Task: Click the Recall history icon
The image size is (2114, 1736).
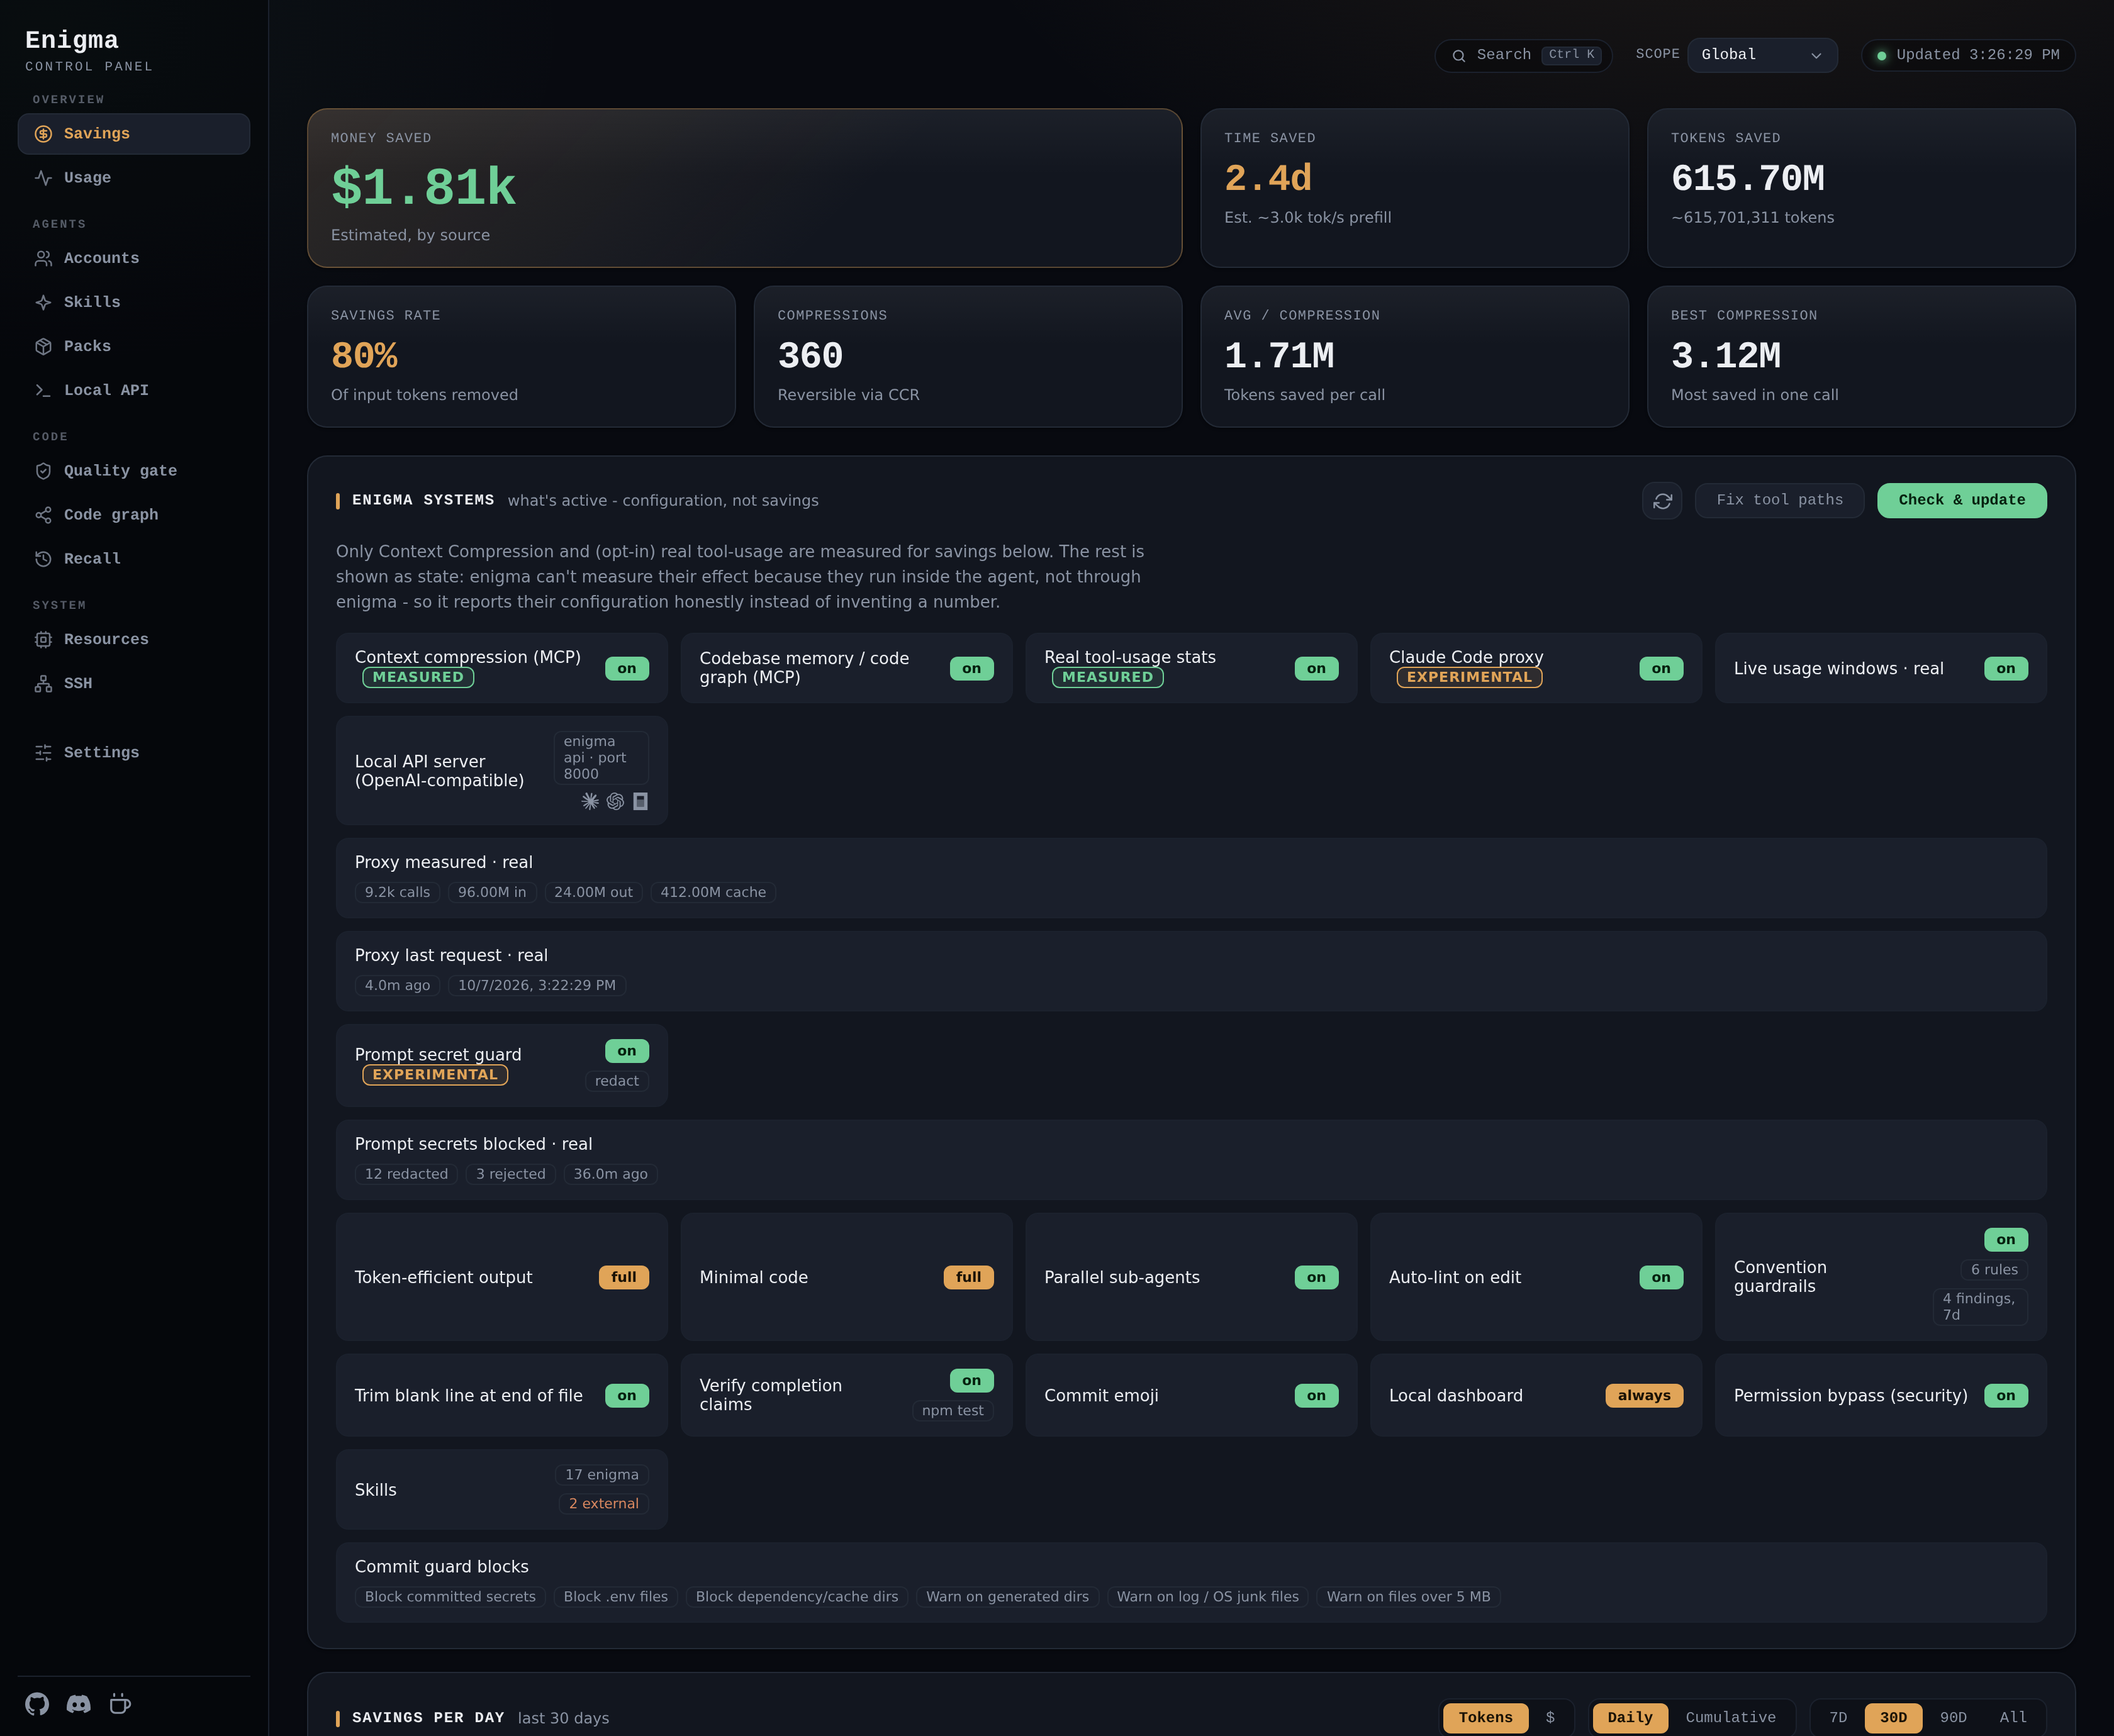Action: click(x=43, y=559)
